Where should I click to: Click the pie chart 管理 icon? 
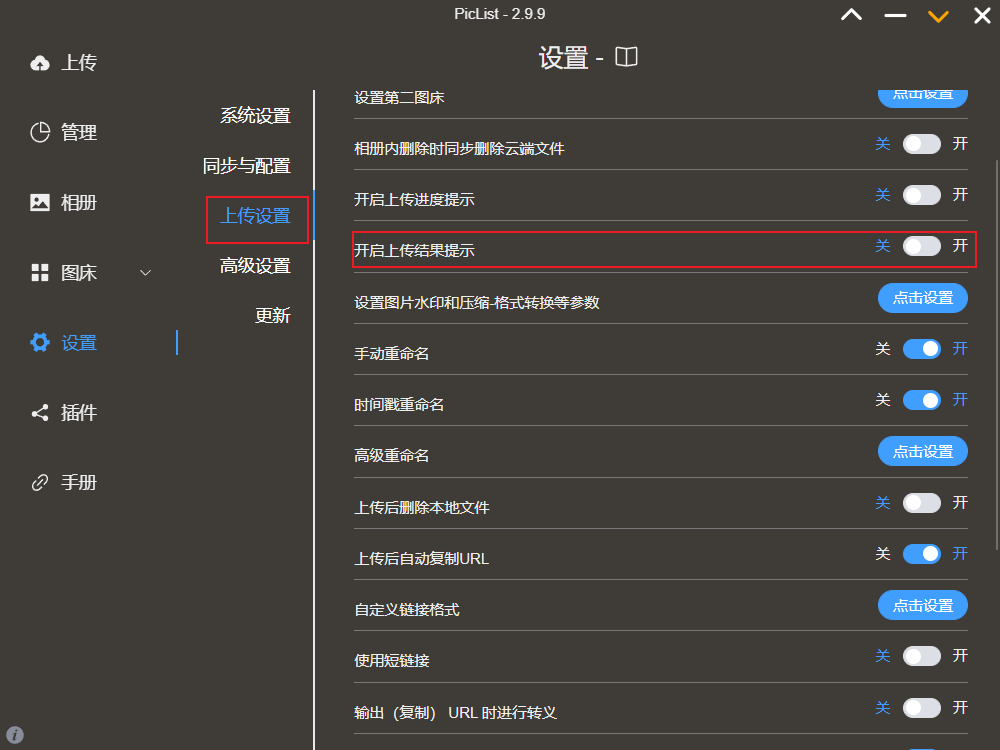coord(40,132)
